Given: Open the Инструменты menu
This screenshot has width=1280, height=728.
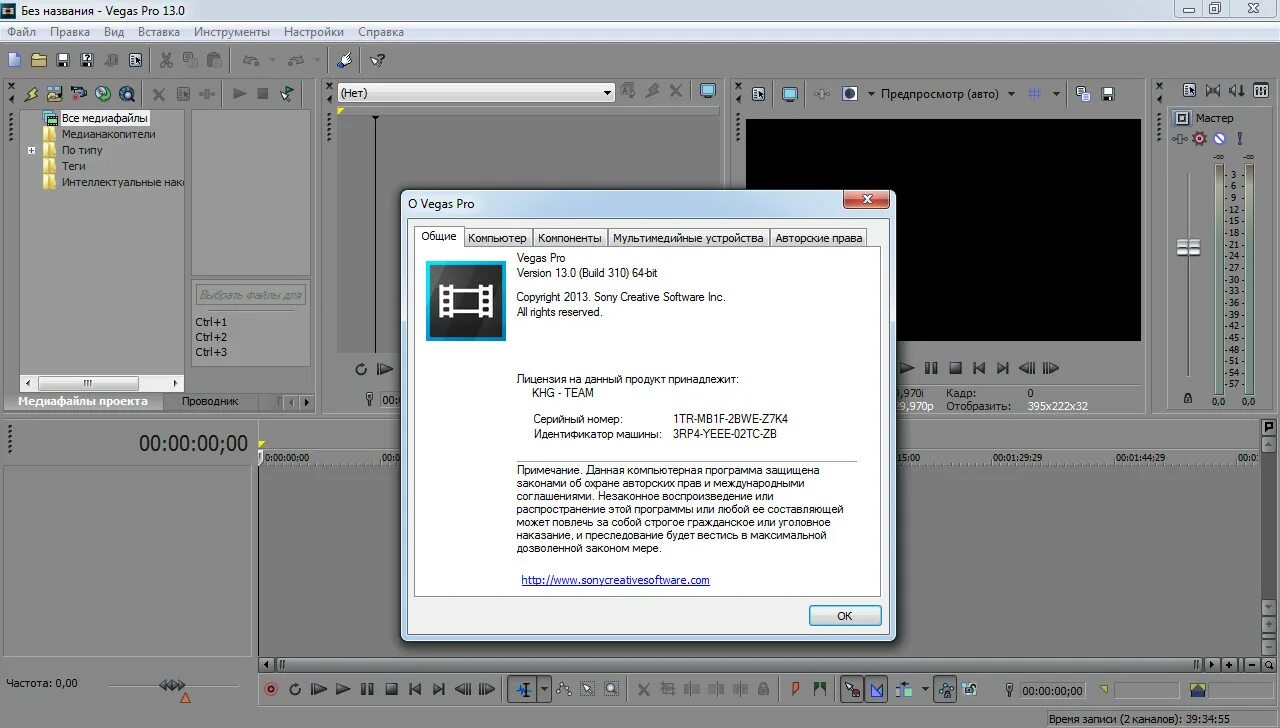Looking at the screenshot, I should tap(232, 32).
